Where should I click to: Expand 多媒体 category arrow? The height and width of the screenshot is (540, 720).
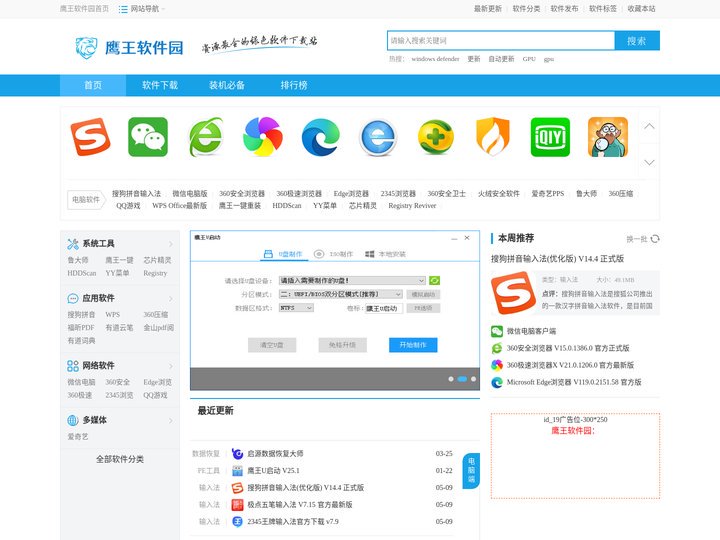tap(171, 420)
